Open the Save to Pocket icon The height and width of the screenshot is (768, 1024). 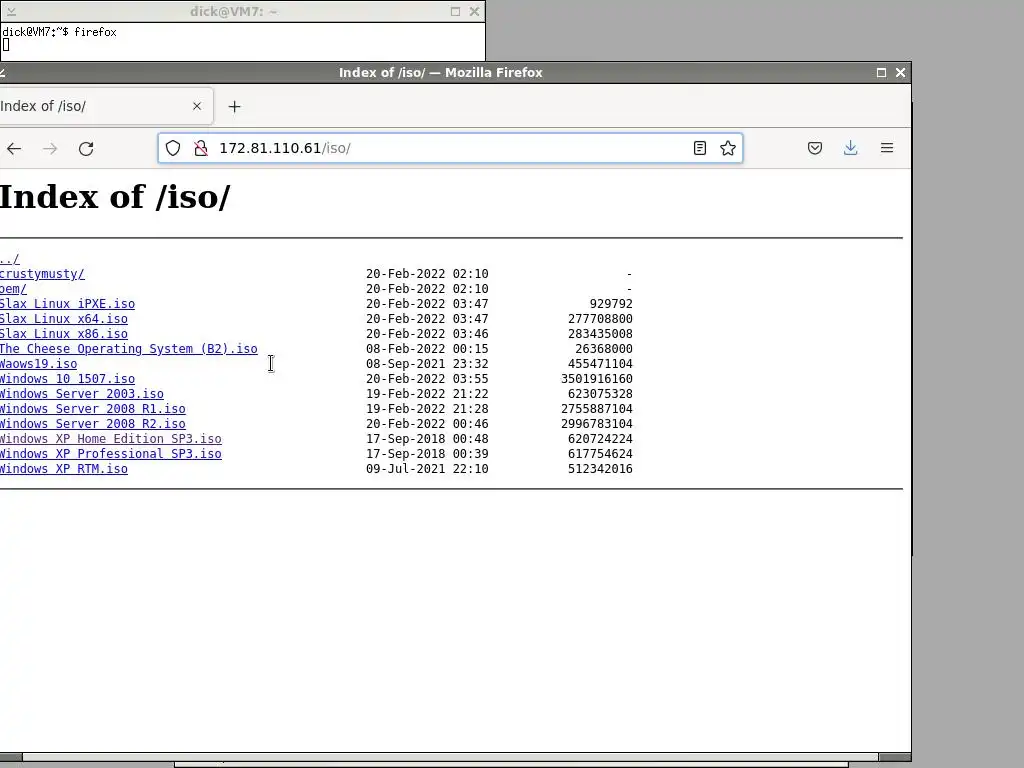814,148
